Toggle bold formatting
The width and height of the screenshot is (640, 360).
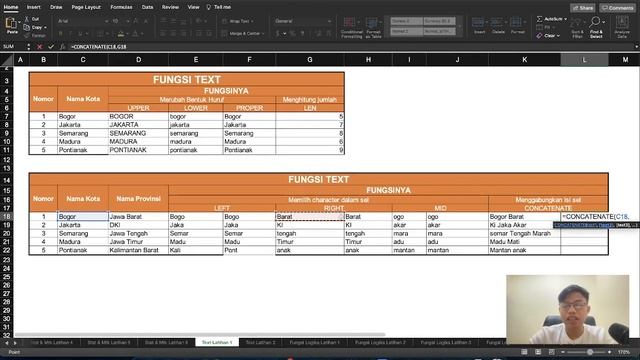[60, 33]
